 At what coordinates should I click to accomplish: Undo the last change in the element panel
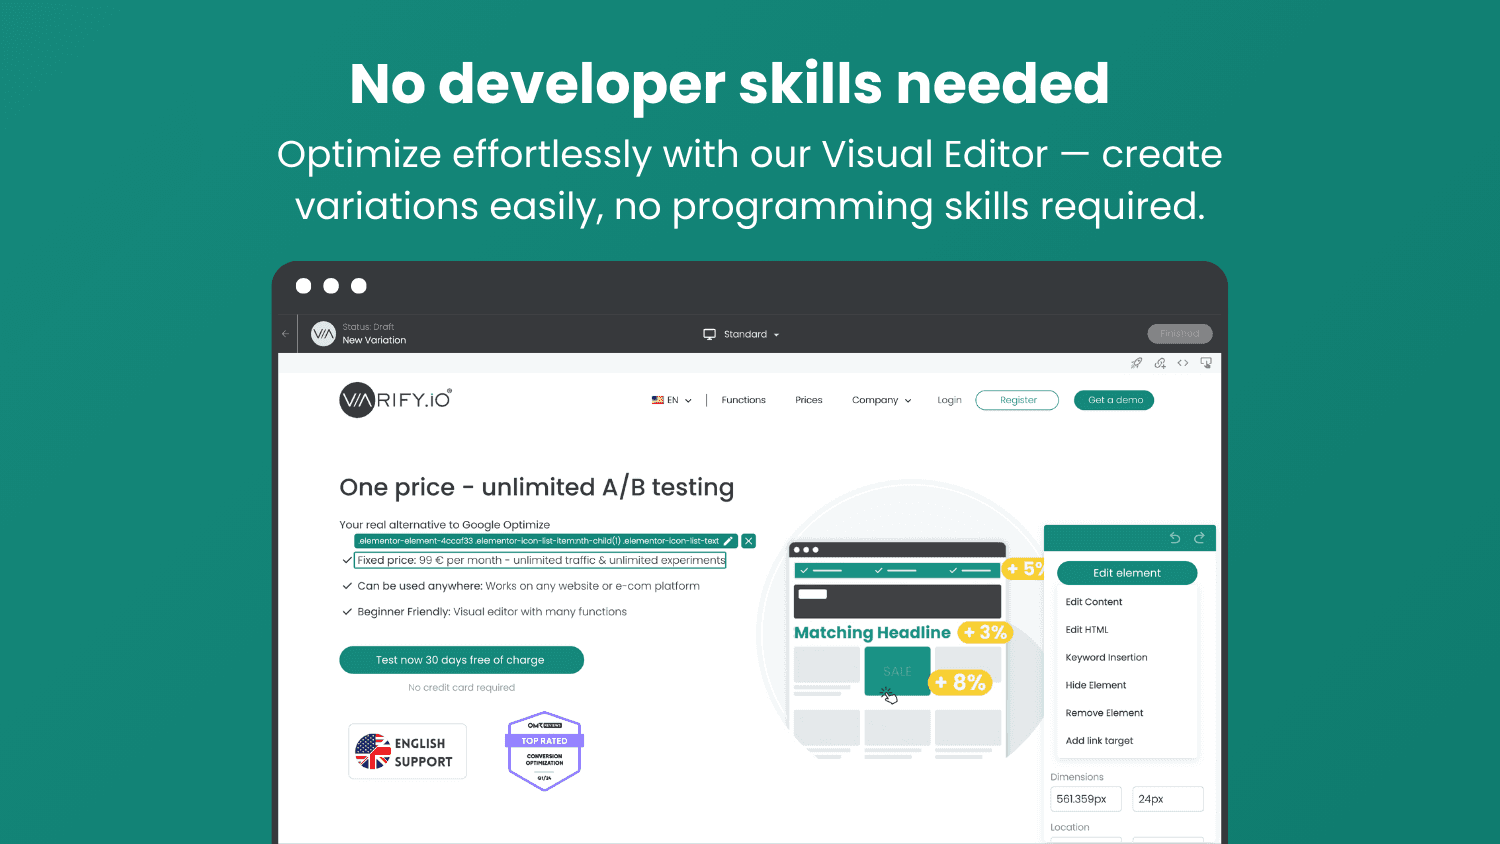point(1174,537)
